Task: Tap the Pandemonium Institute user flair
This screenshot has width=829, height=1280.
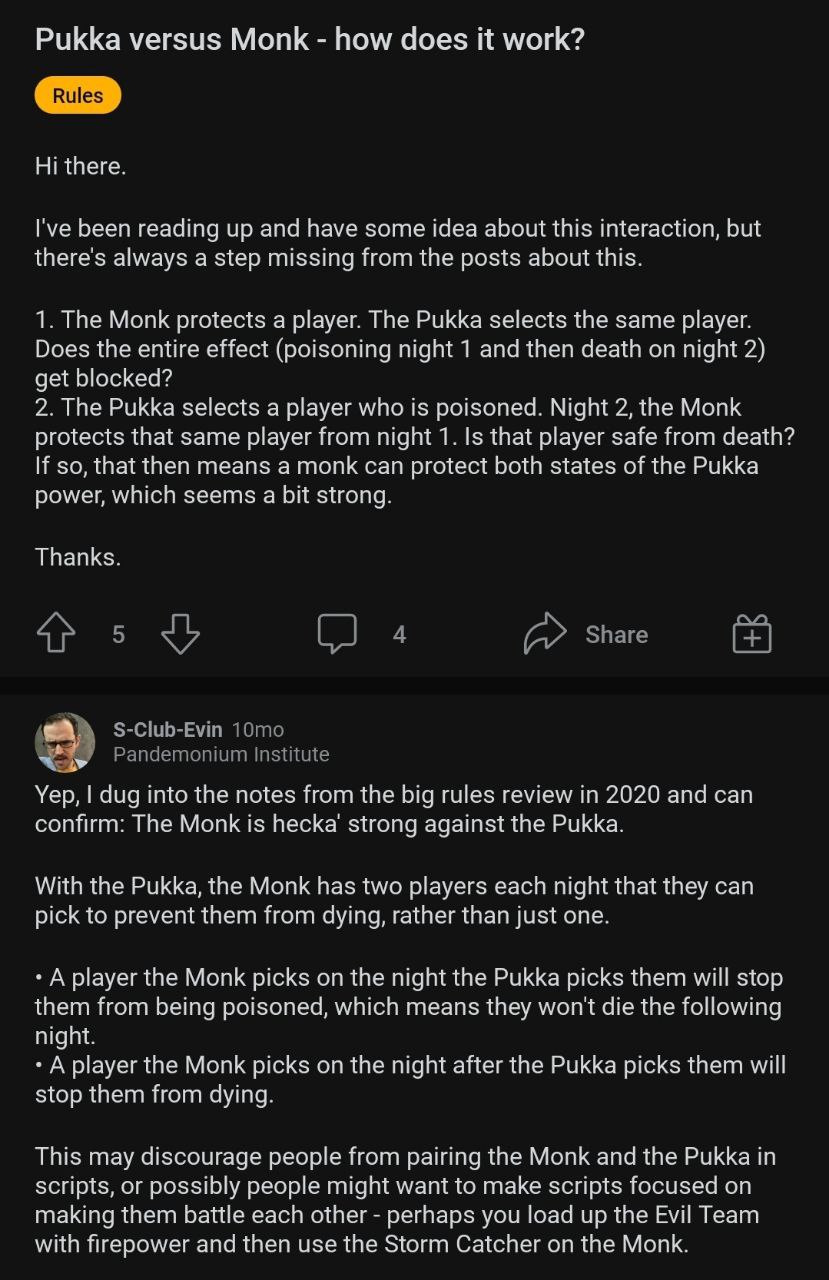Action: pos(221,754)
